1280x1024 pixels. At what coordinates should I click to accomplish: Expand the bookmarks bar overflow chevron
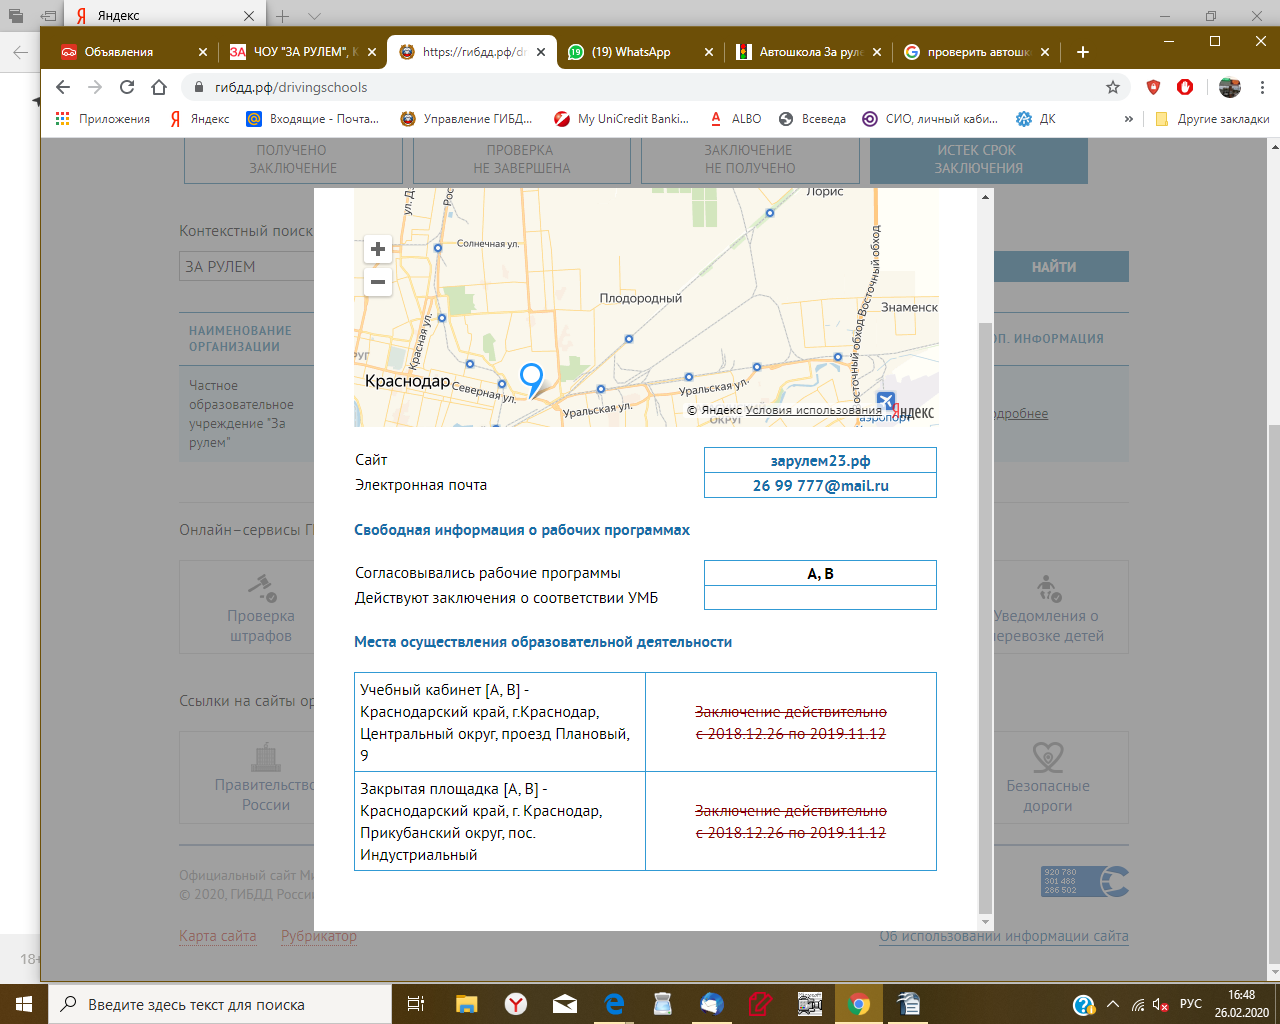(x=1129, y=119)
